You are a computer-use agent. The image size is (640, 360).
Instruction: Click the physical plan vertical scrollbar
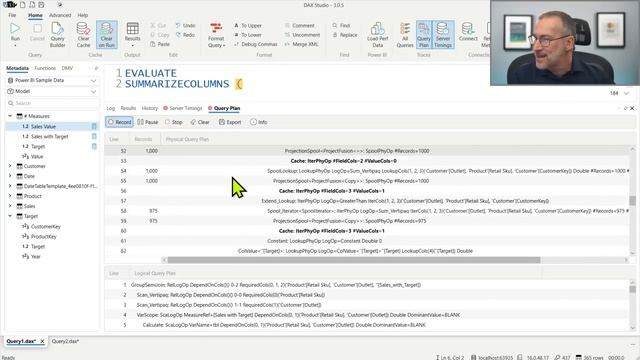click(632, 201)
